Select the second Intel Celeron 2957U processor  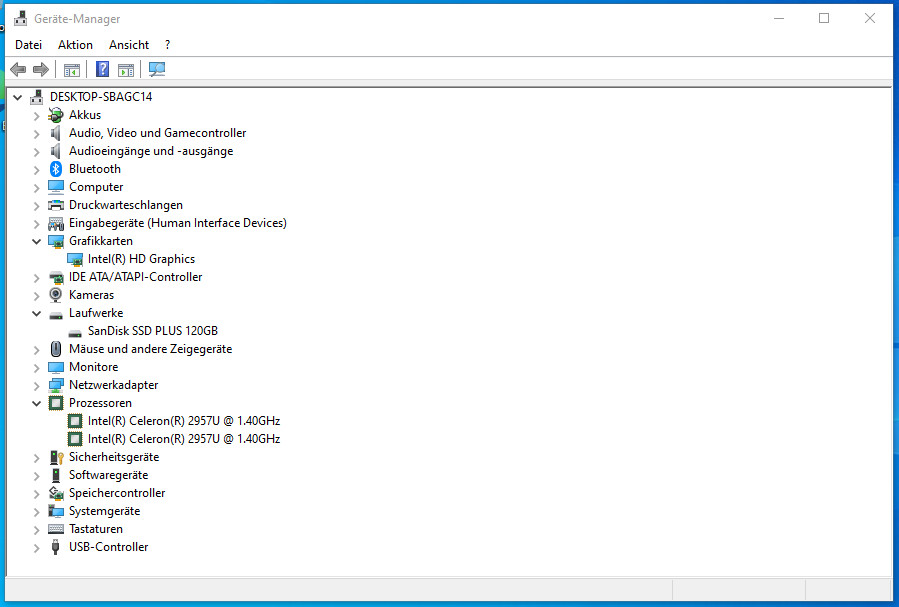(183, 438)
